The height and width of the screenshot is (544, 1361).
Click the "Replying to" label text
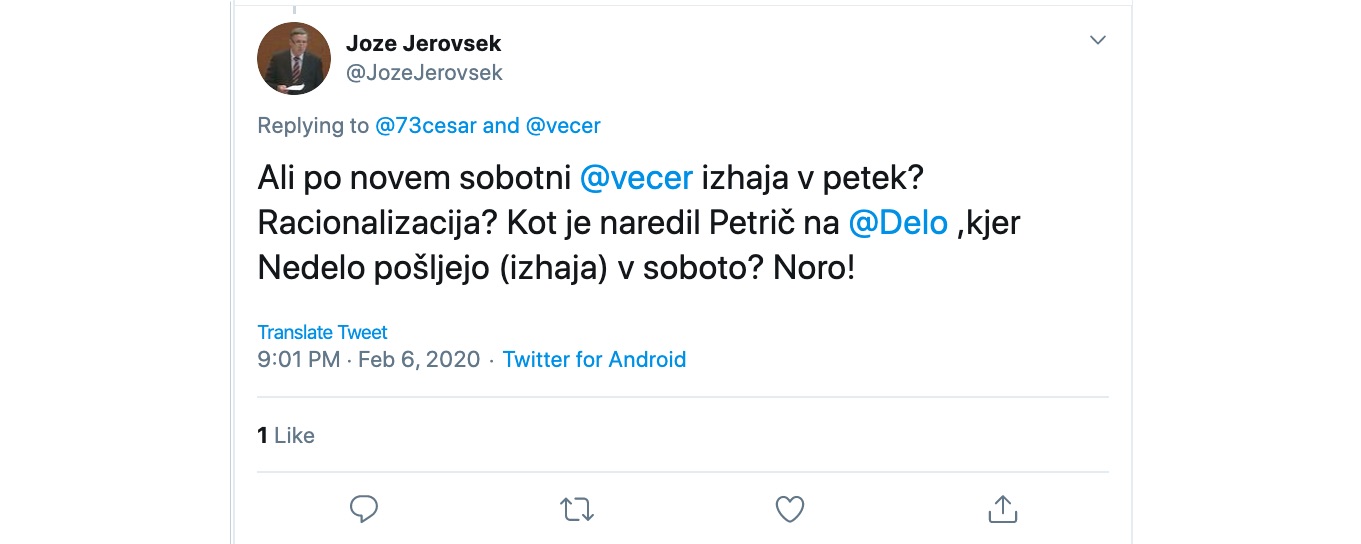coord(313,126)
